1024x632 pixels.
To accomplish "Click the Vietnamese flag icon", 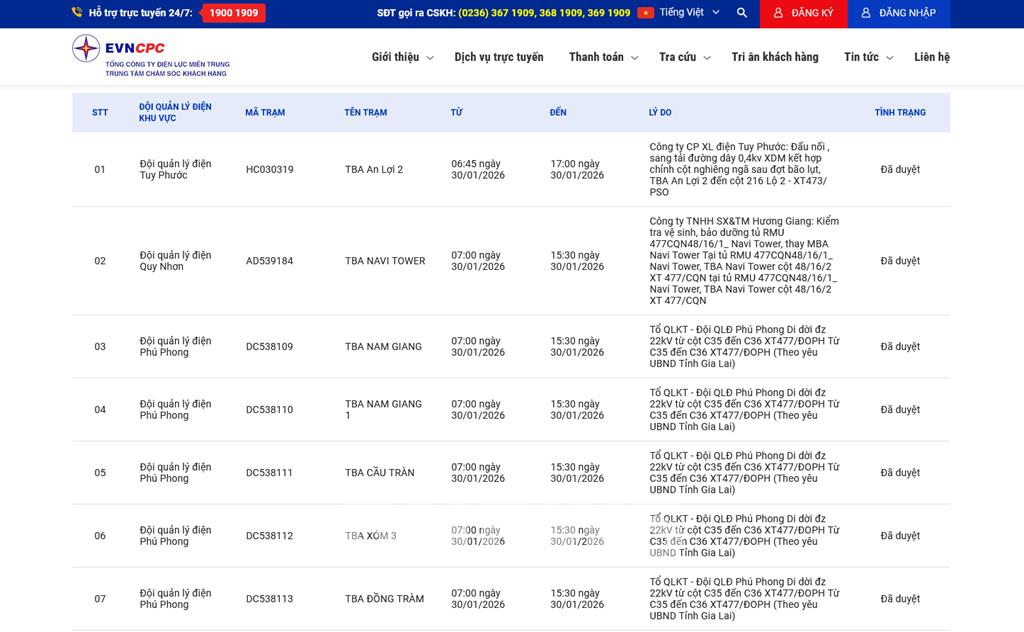I will [645, 13].
